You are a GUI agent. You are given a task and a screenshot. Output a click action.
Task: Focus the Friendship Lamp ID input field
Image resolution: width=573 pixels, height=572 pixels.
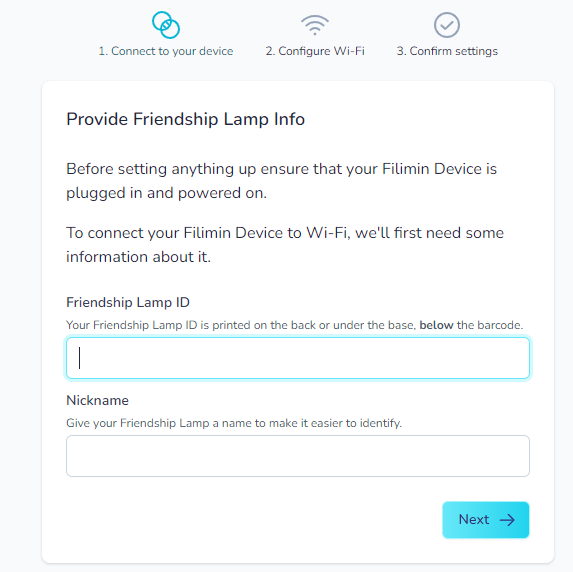[298, 358]
